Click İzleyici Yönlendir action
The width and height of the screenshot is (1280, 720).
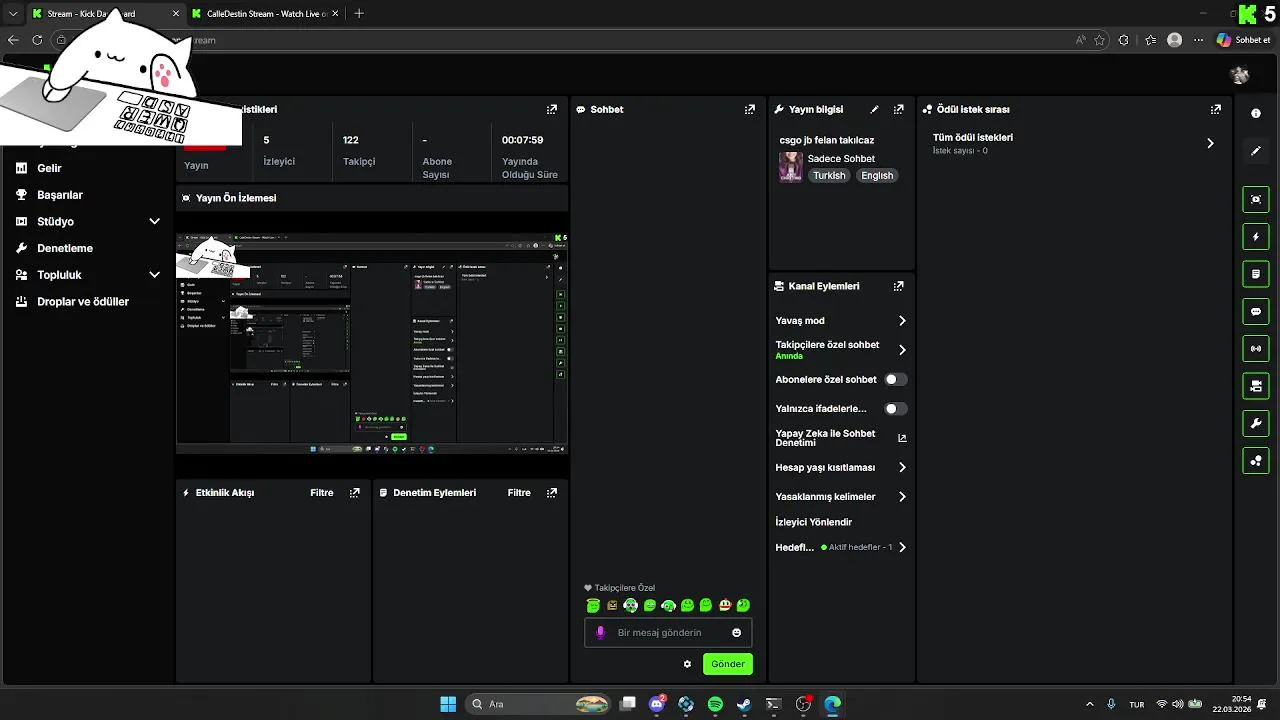814,522
